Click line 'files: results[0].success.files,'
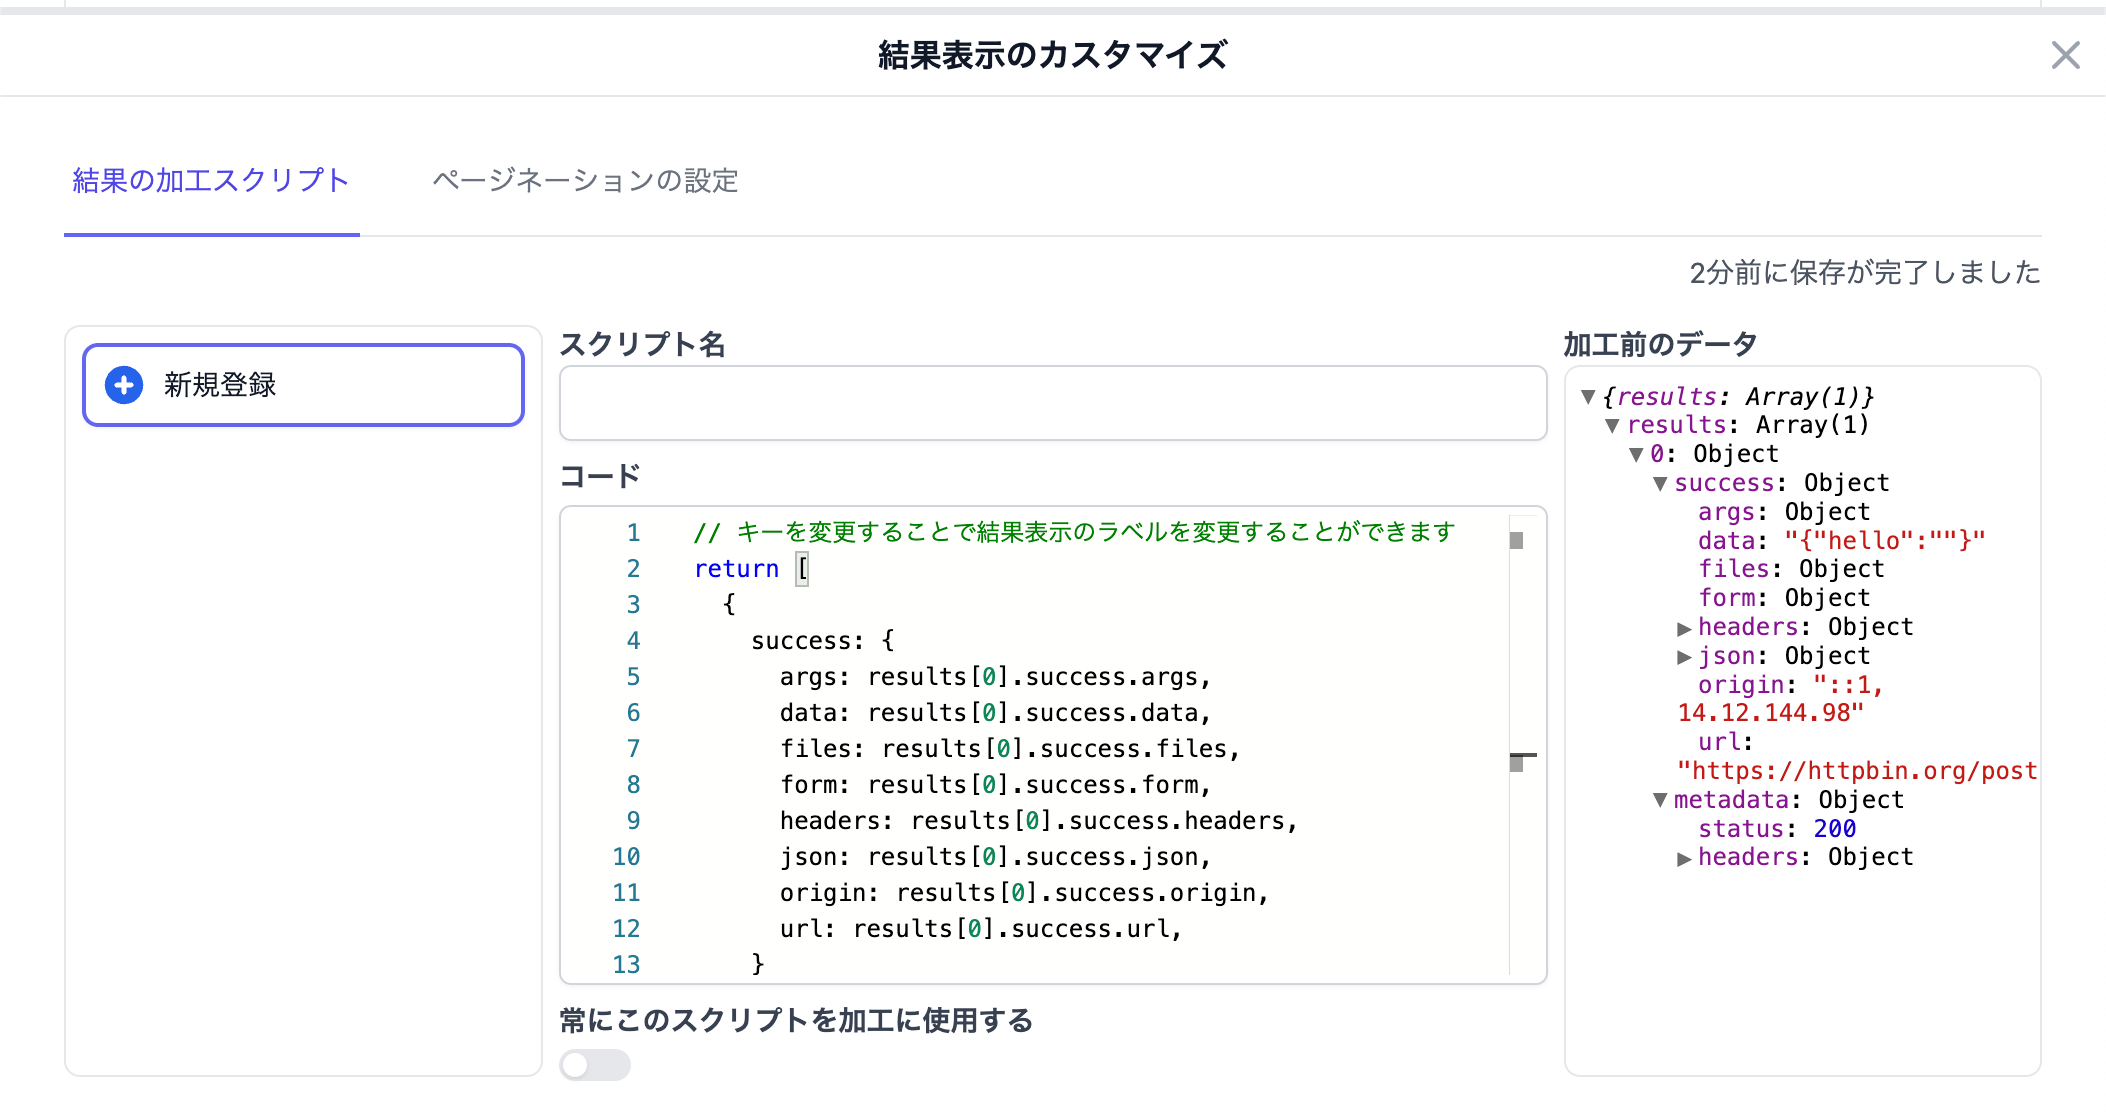 pos(1010,748)
